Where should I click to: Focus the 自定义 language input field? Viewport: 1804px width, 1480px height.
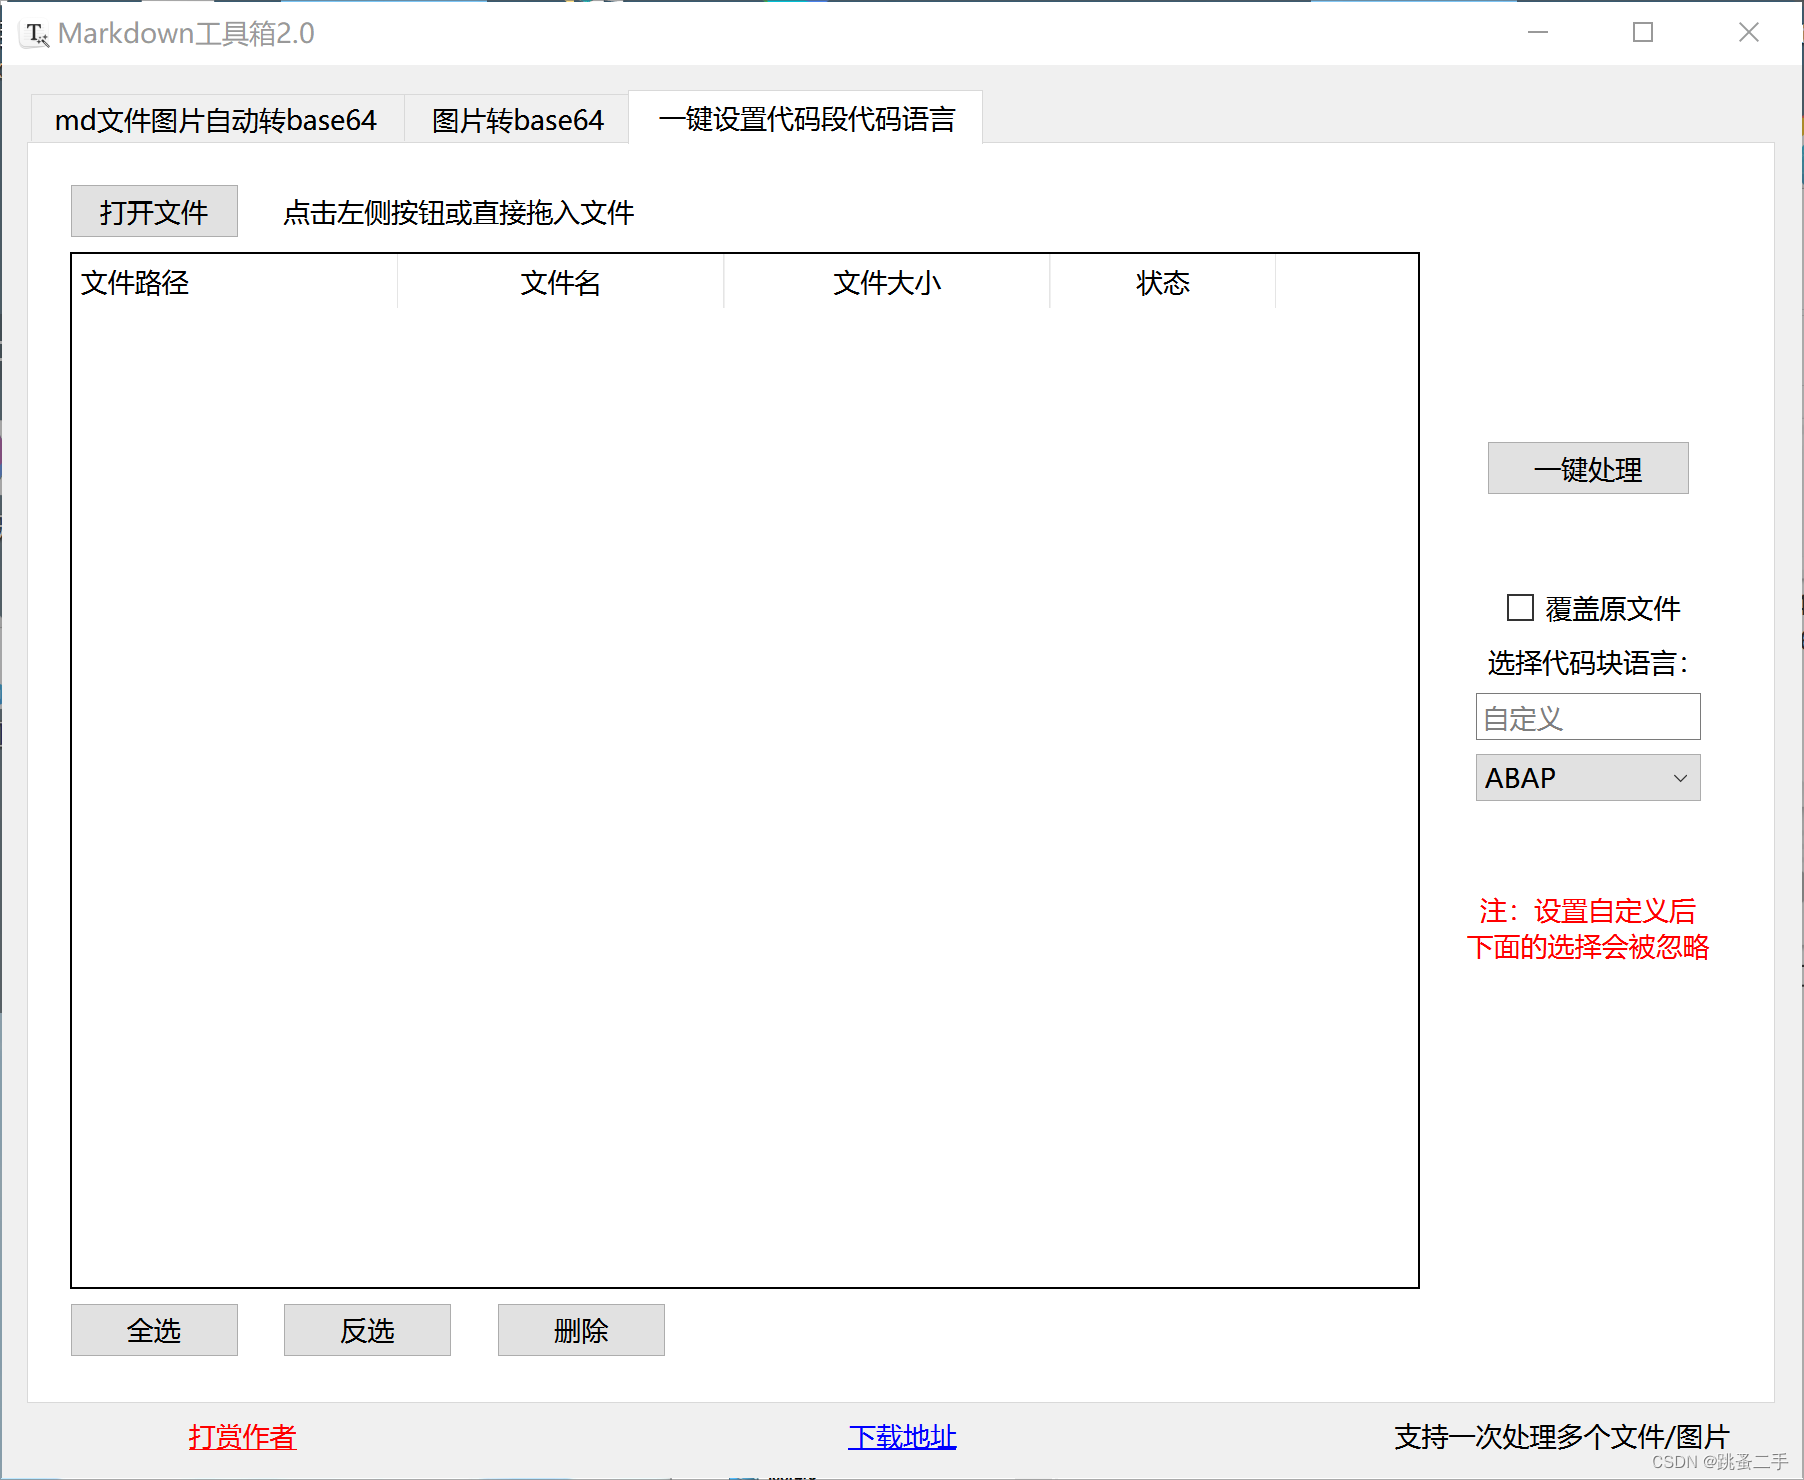coord(1588,717)
